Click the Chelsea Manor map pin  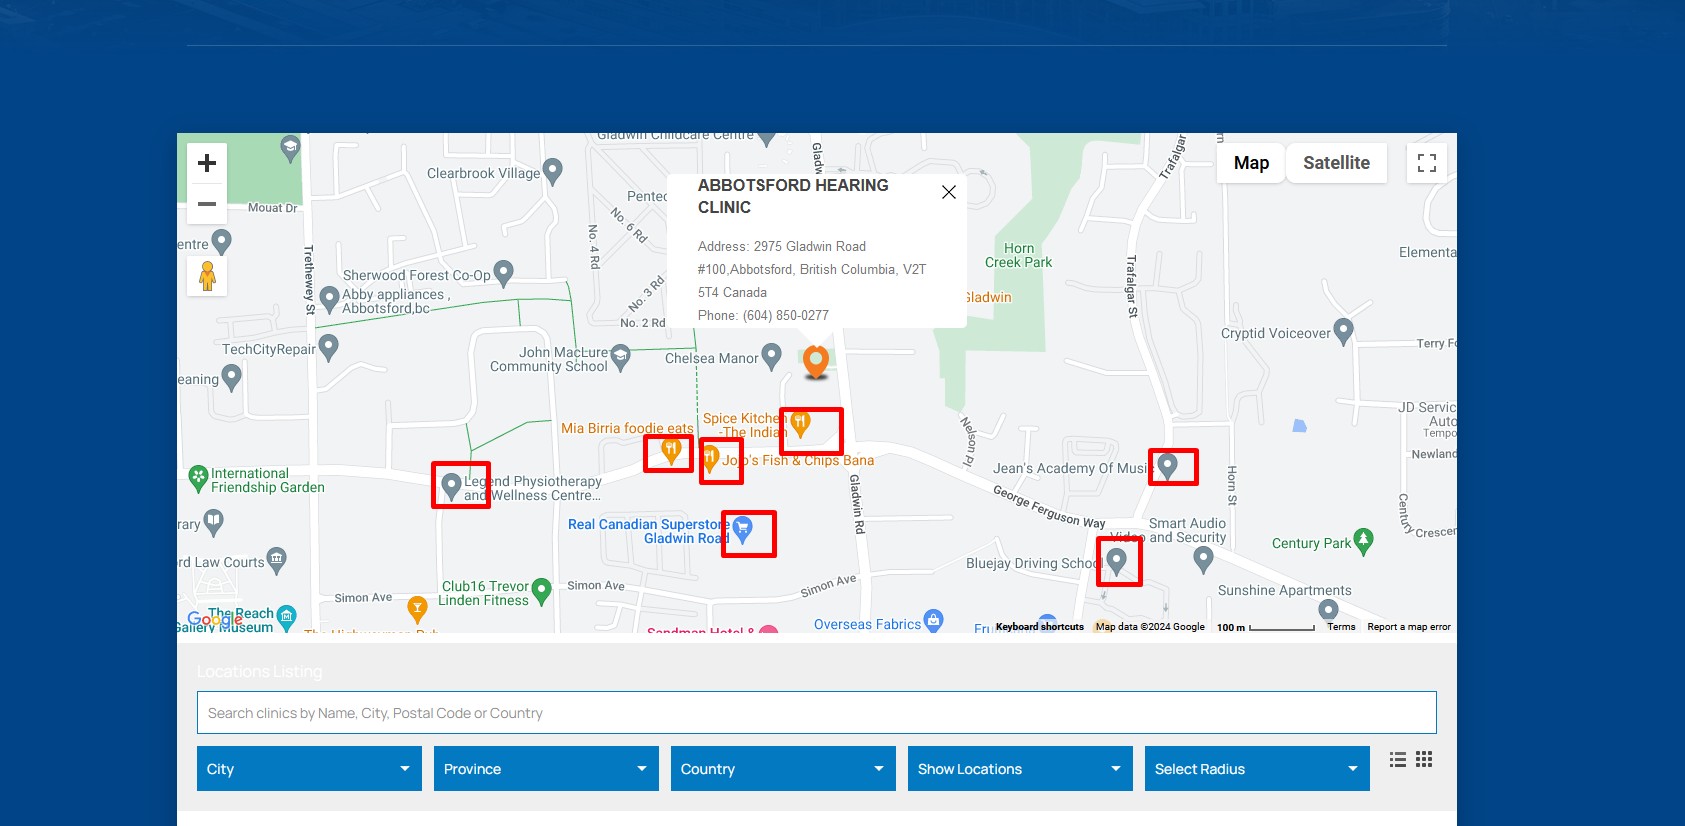pos(771,356)
